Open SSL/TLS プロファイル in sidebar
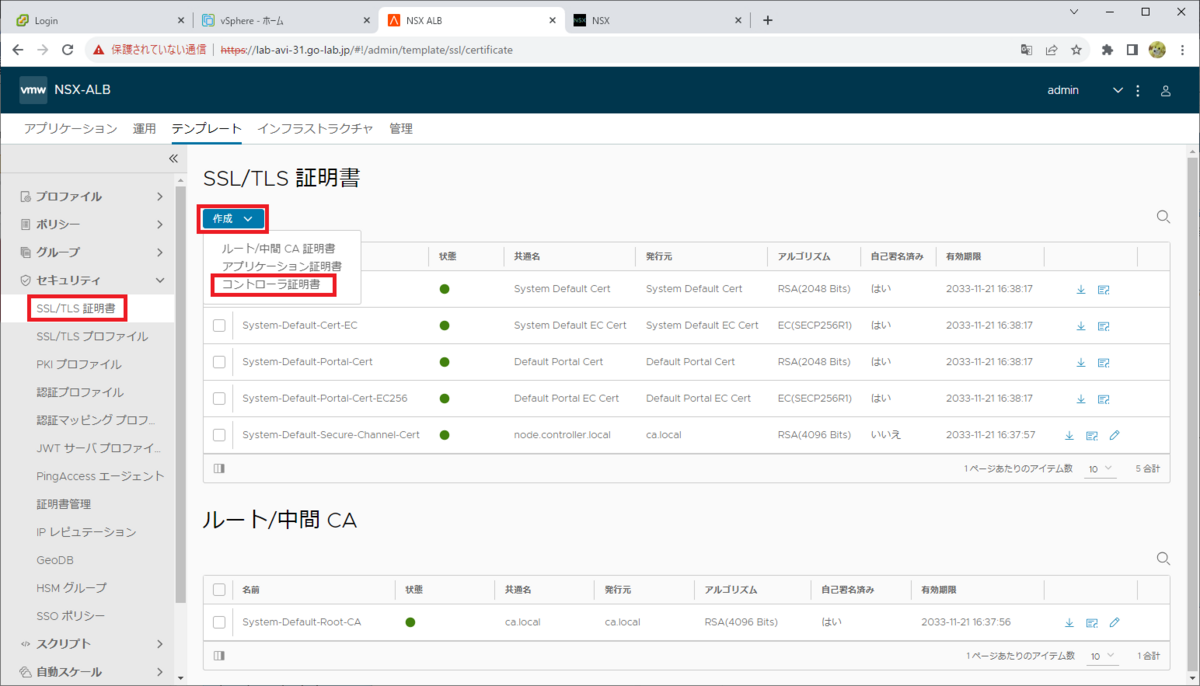Screen dimensions: 1200x686 [x=92, y=337]
